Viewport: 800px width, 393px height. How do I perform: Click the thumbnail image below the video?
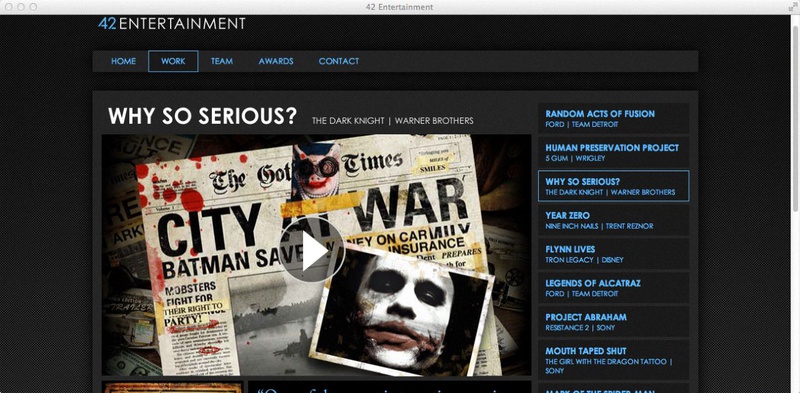point(172,387)
